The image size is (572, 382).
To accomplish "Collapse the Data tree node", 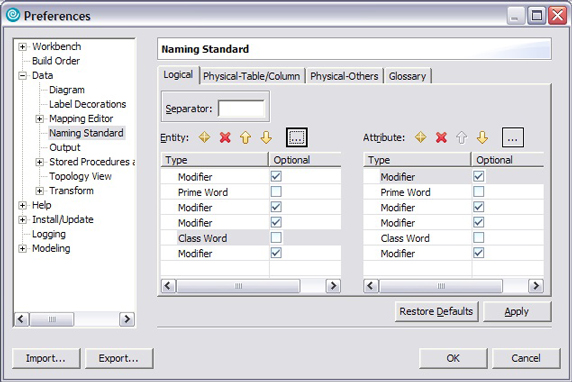I will 23,76.
